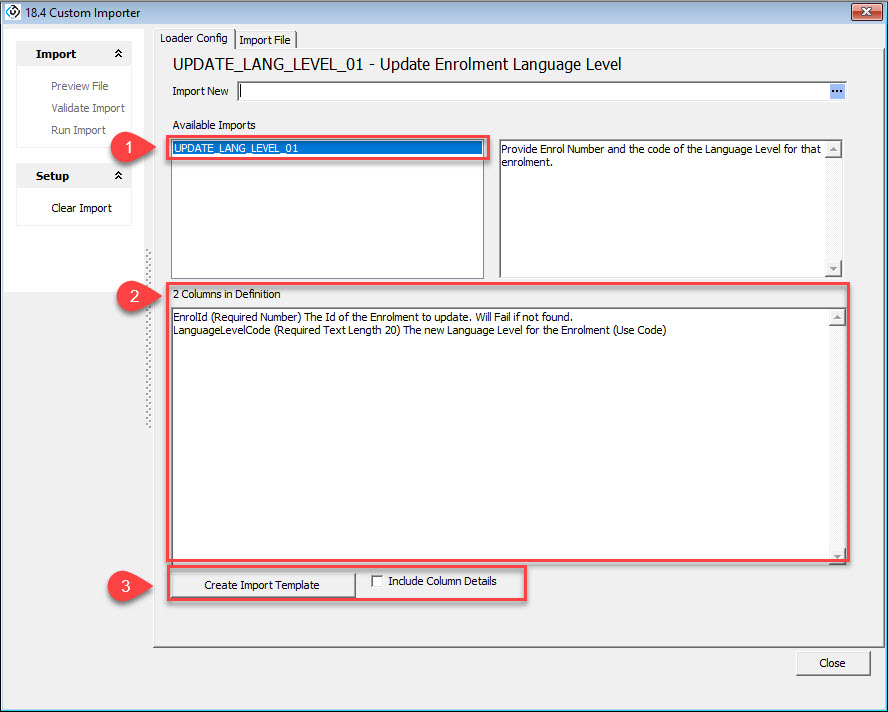This screenshot has height=712, width=888.
Task: Click into the Import New text field
Action: tap(530, 91)
